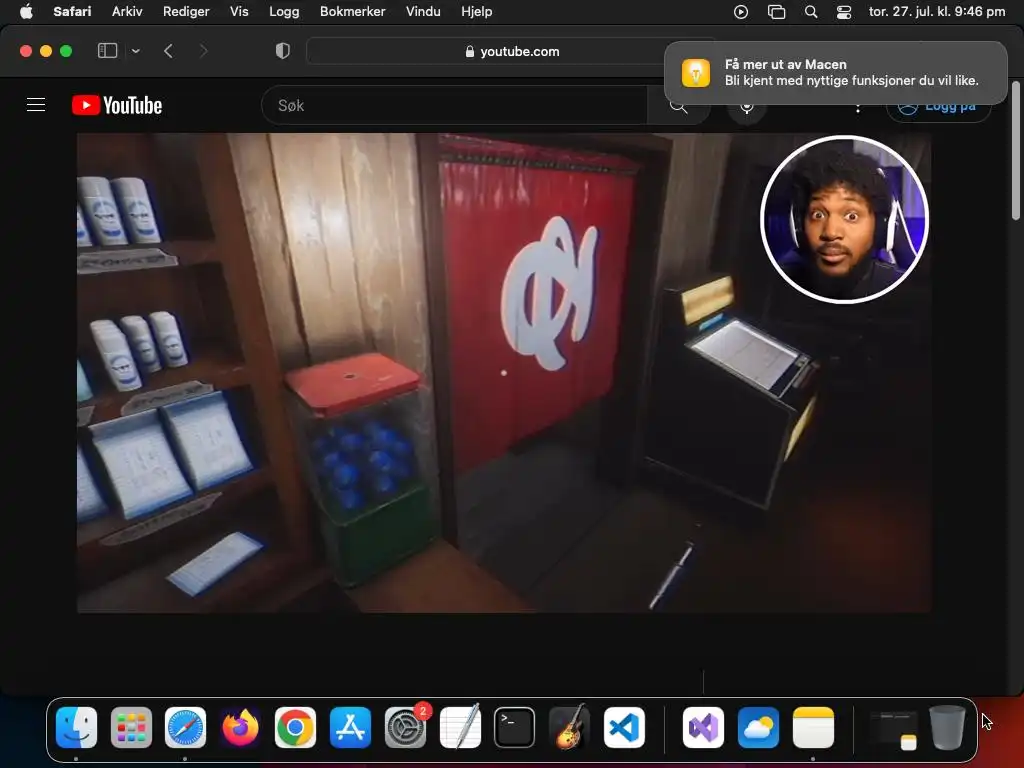The width and height of the screenshot is (1024, 768).
Task: Open the Apple menu
Action: tap(26, 12)
